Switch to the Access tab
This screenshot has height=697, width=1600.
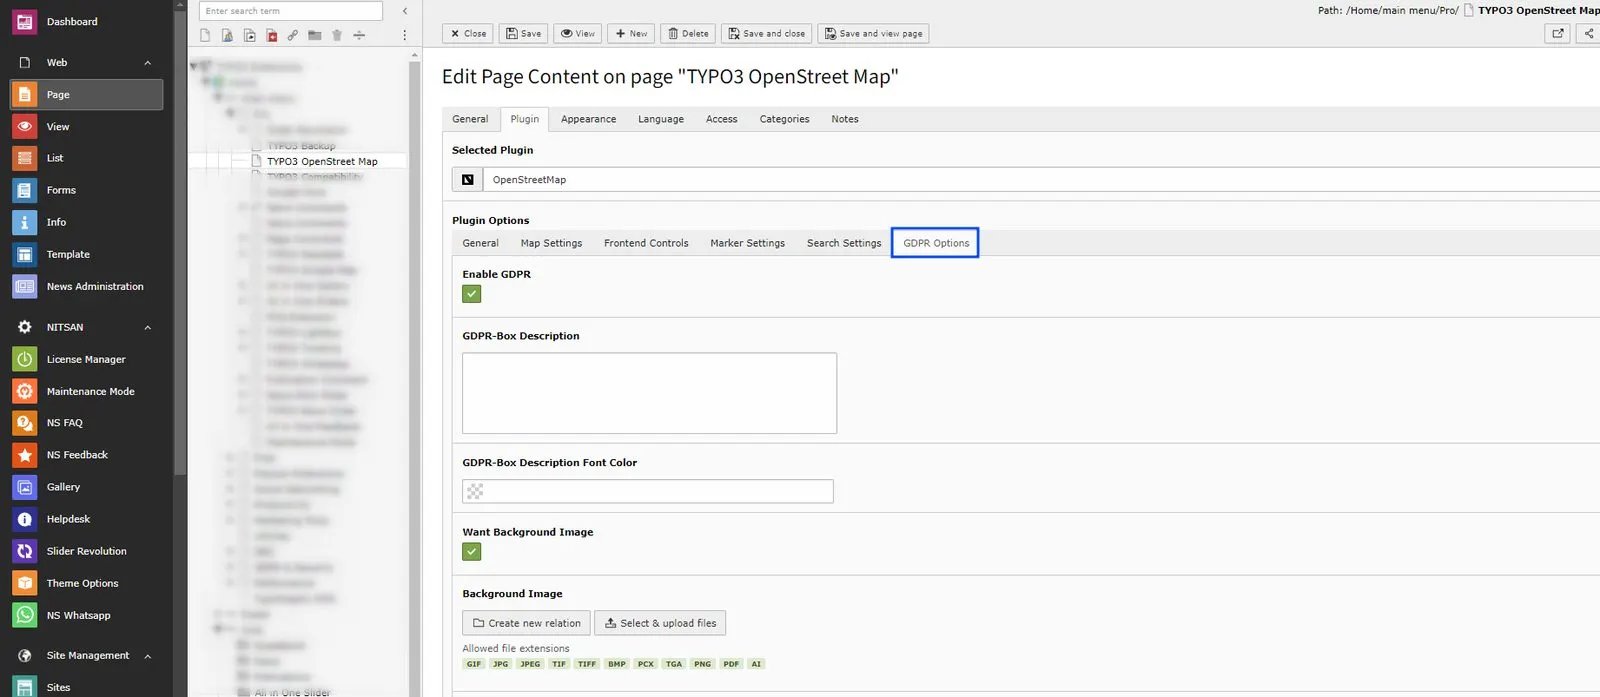point(721,119)
